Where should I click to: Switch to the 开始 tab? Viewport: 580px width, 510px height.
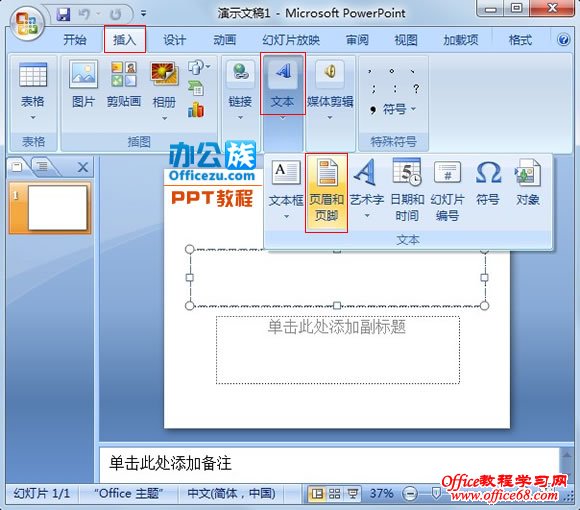pyautogui.click(x=75, y=40)
